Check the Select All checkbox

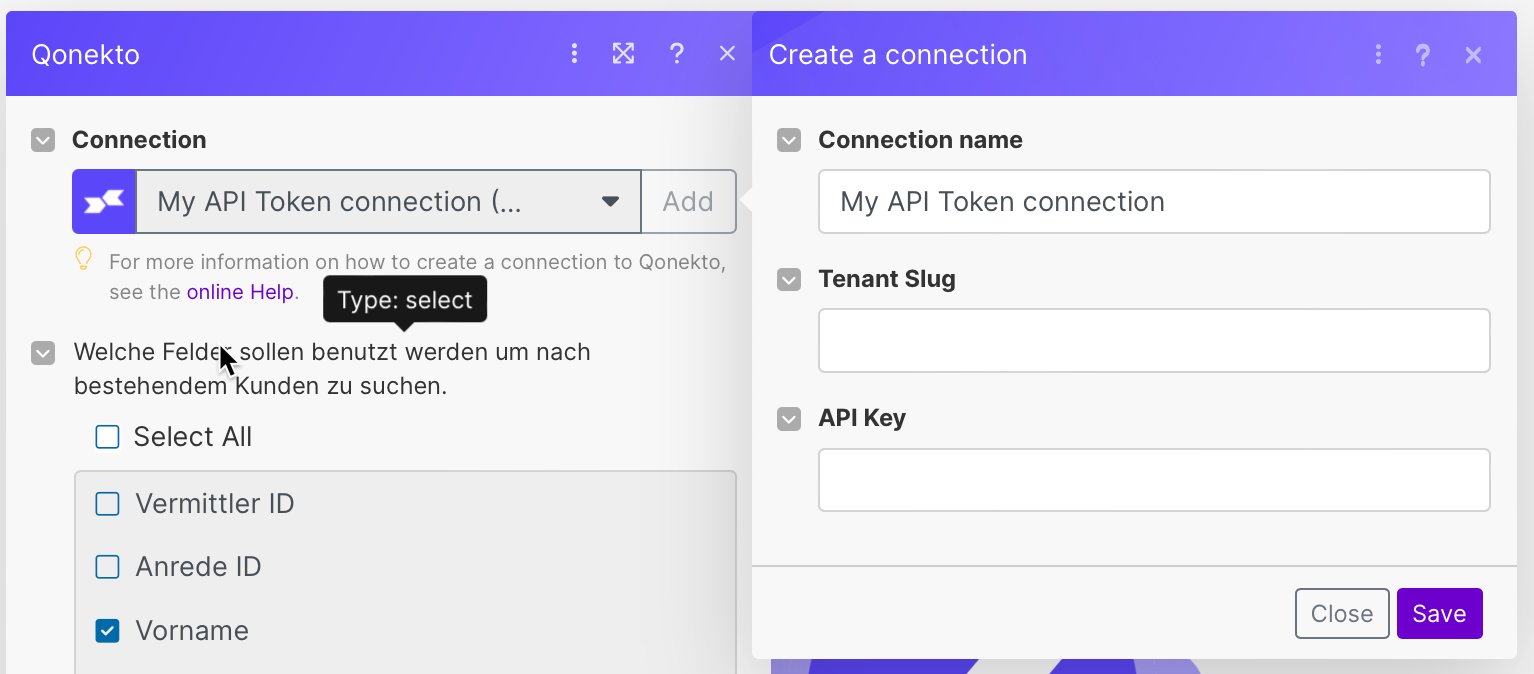pos(107,437)
